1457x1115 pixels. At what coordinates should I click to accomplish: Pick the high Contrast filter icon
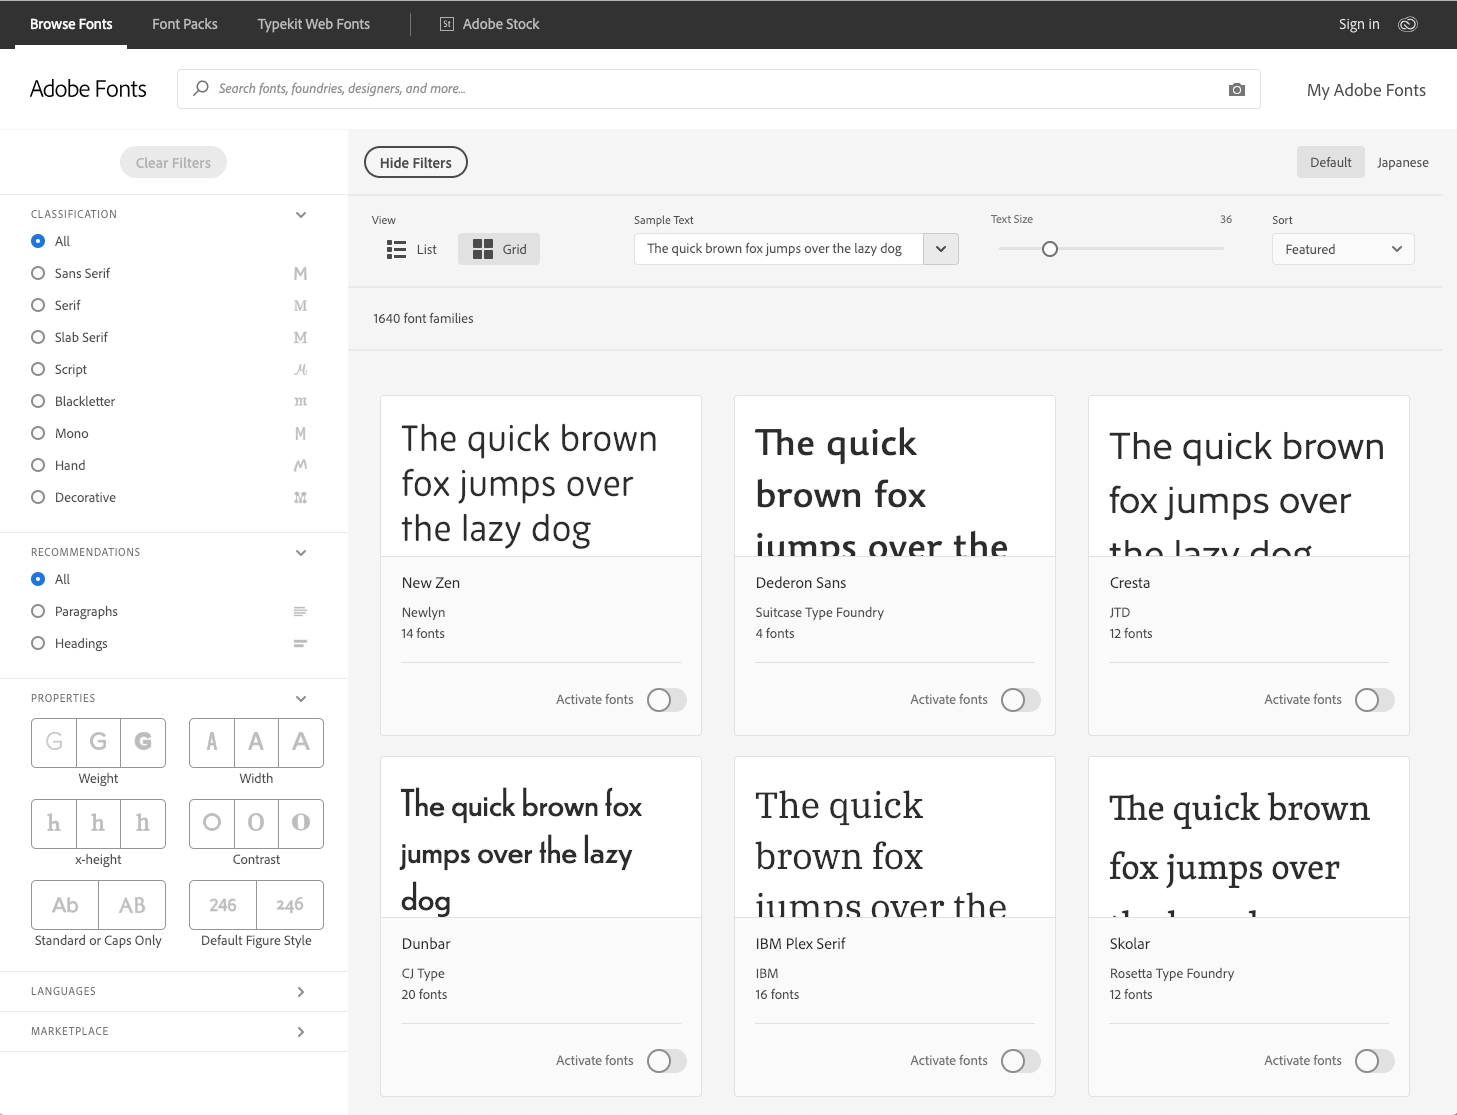click(301, 823)
